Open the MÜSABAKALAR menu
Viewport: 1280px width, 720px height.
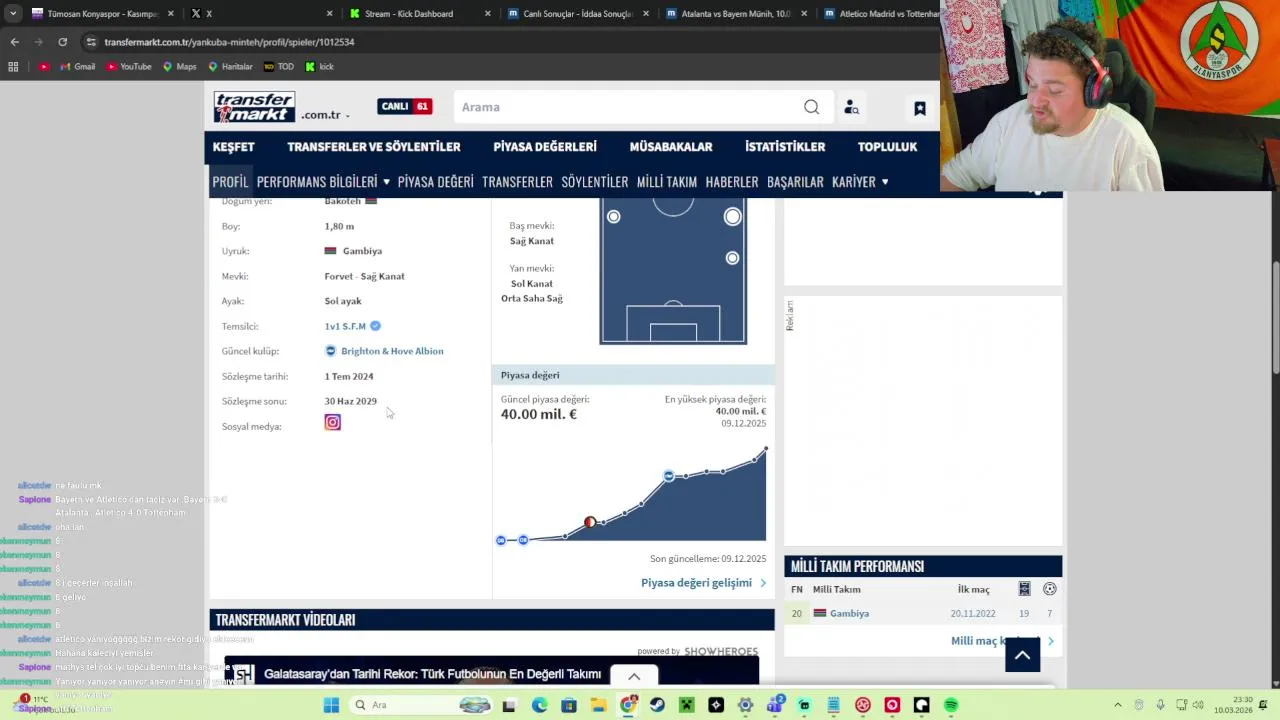(x=671, y=146)
